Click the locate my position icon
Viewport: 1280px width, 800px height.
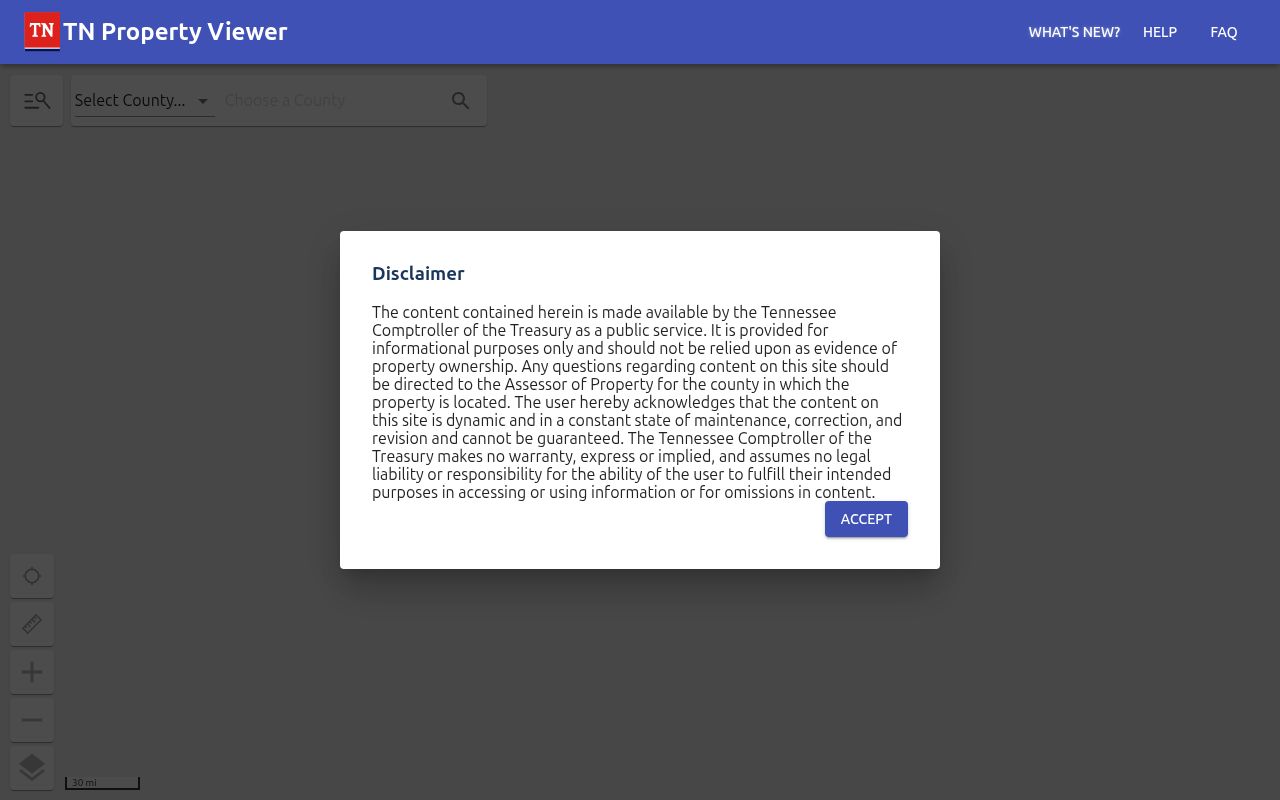(x=32, y=576)
